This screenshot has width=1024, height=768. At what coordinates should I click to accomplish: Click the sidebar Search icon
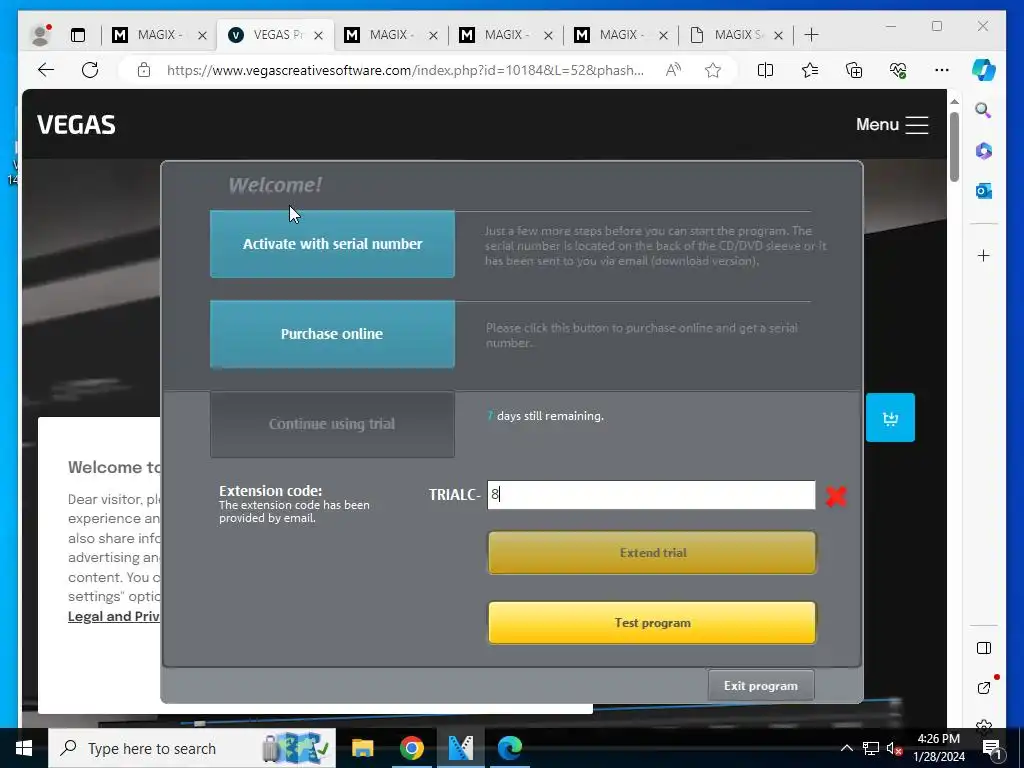984,110
